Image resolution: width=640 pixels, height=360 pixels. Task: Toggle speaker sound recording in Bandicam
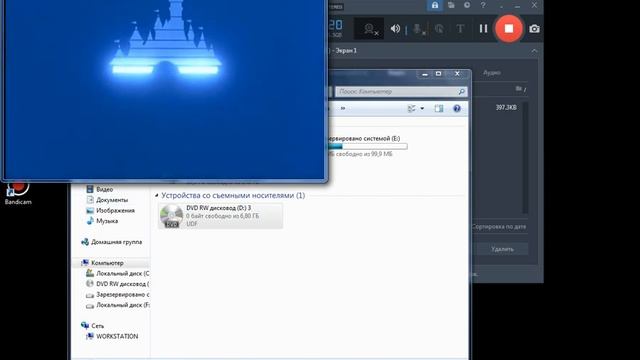(395, 29)
